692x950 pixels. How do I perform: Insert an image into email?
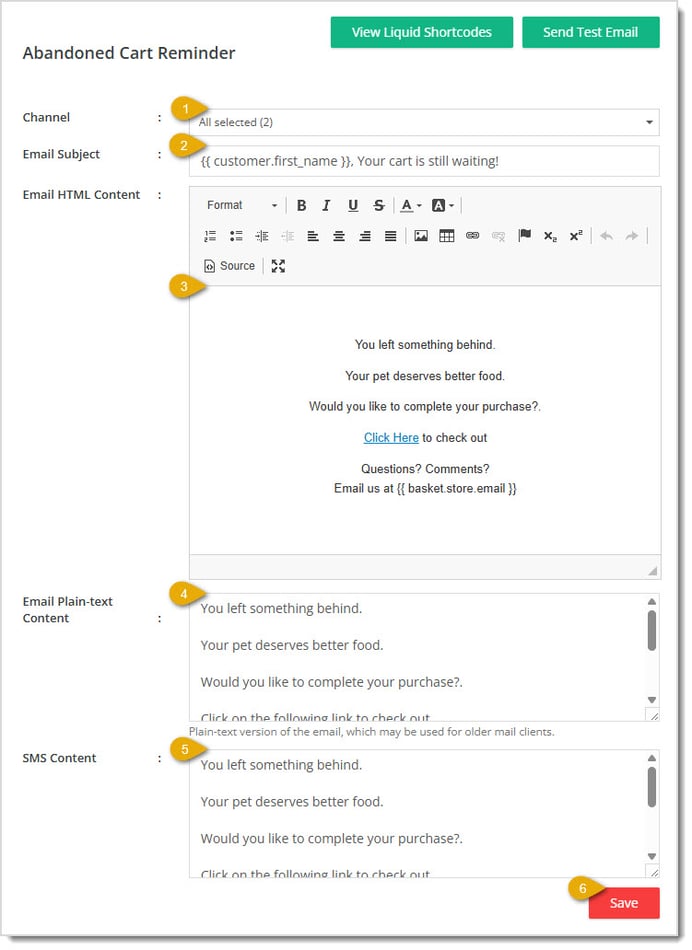click(421, 236)
